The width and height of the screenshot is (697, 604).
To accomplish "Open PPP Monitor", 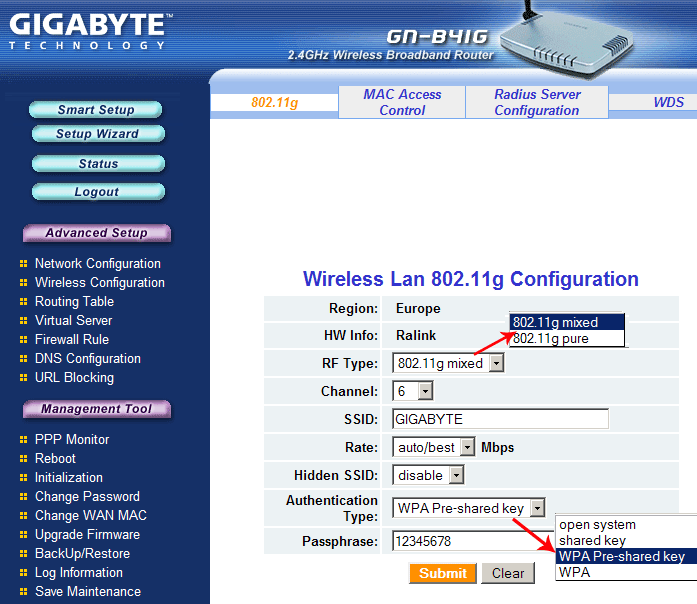I will pos(72,439).
